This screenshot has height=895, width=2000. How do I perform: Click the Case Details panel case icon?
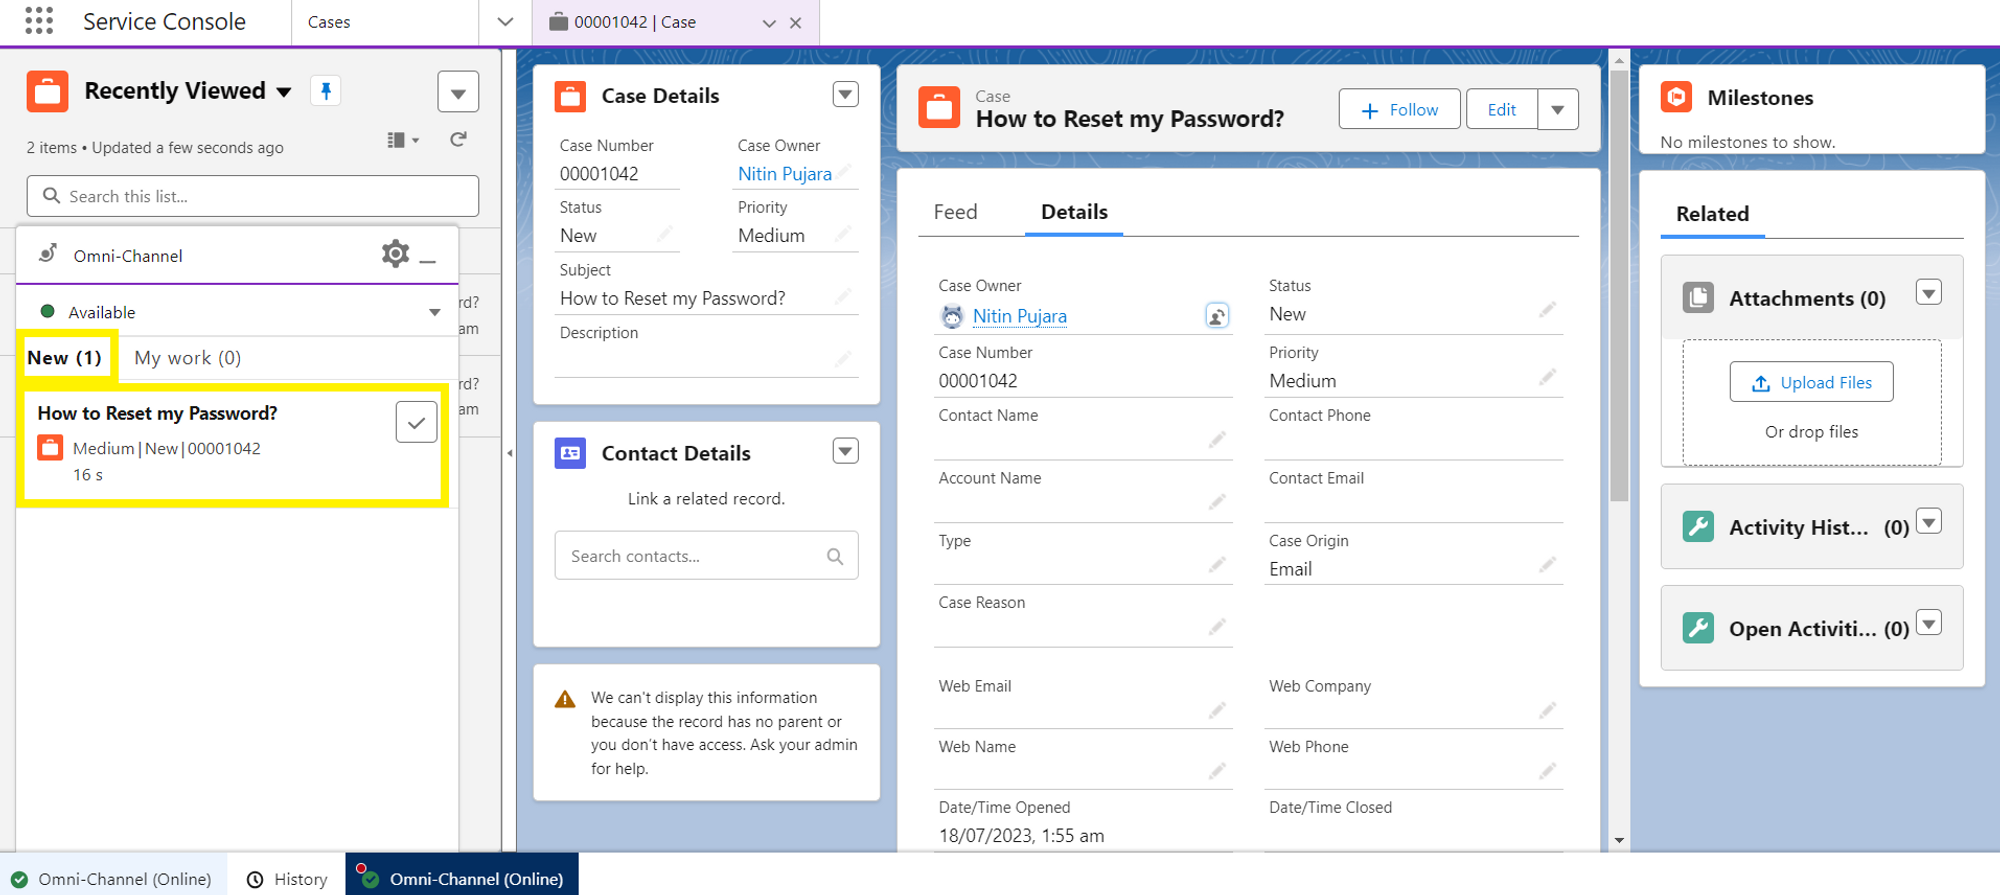click(570, 96)
